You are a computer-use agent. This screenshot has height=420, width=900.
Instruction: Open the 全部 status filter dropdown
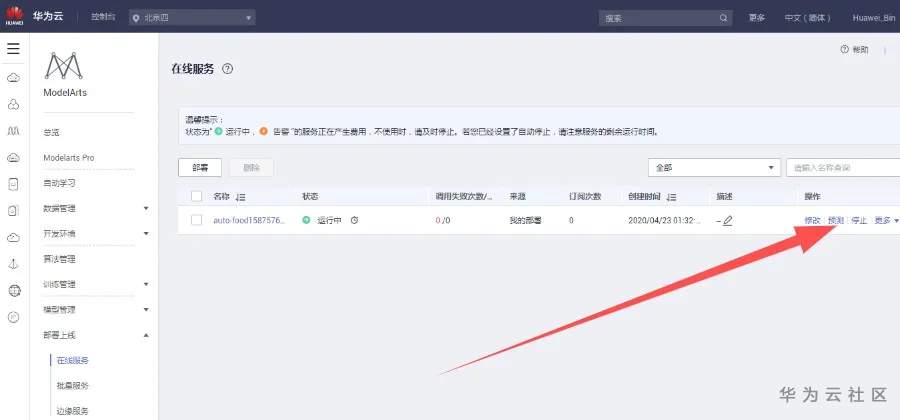[x=714, y=168]
